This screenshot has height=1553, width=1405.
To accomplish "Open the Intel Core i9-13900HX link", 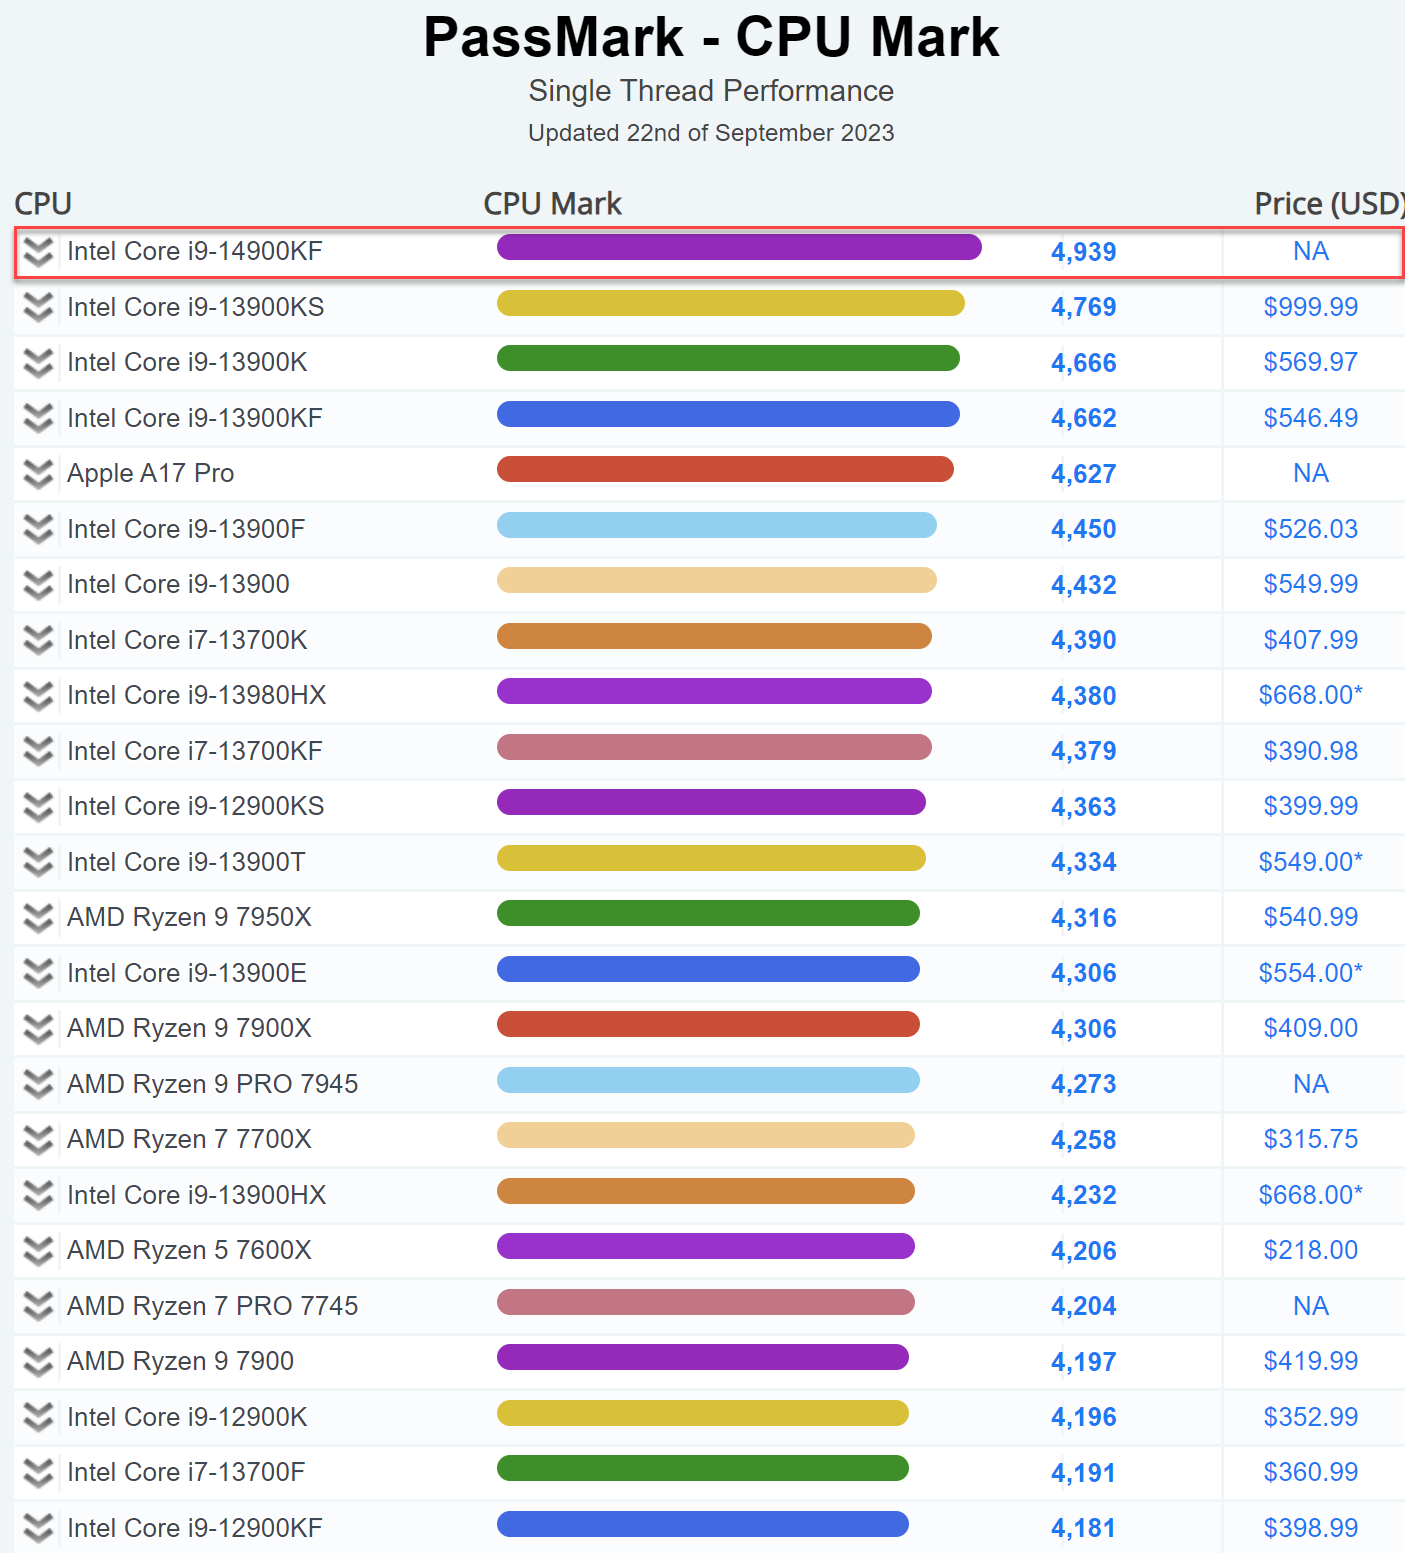I will [x=196, y=1195].
